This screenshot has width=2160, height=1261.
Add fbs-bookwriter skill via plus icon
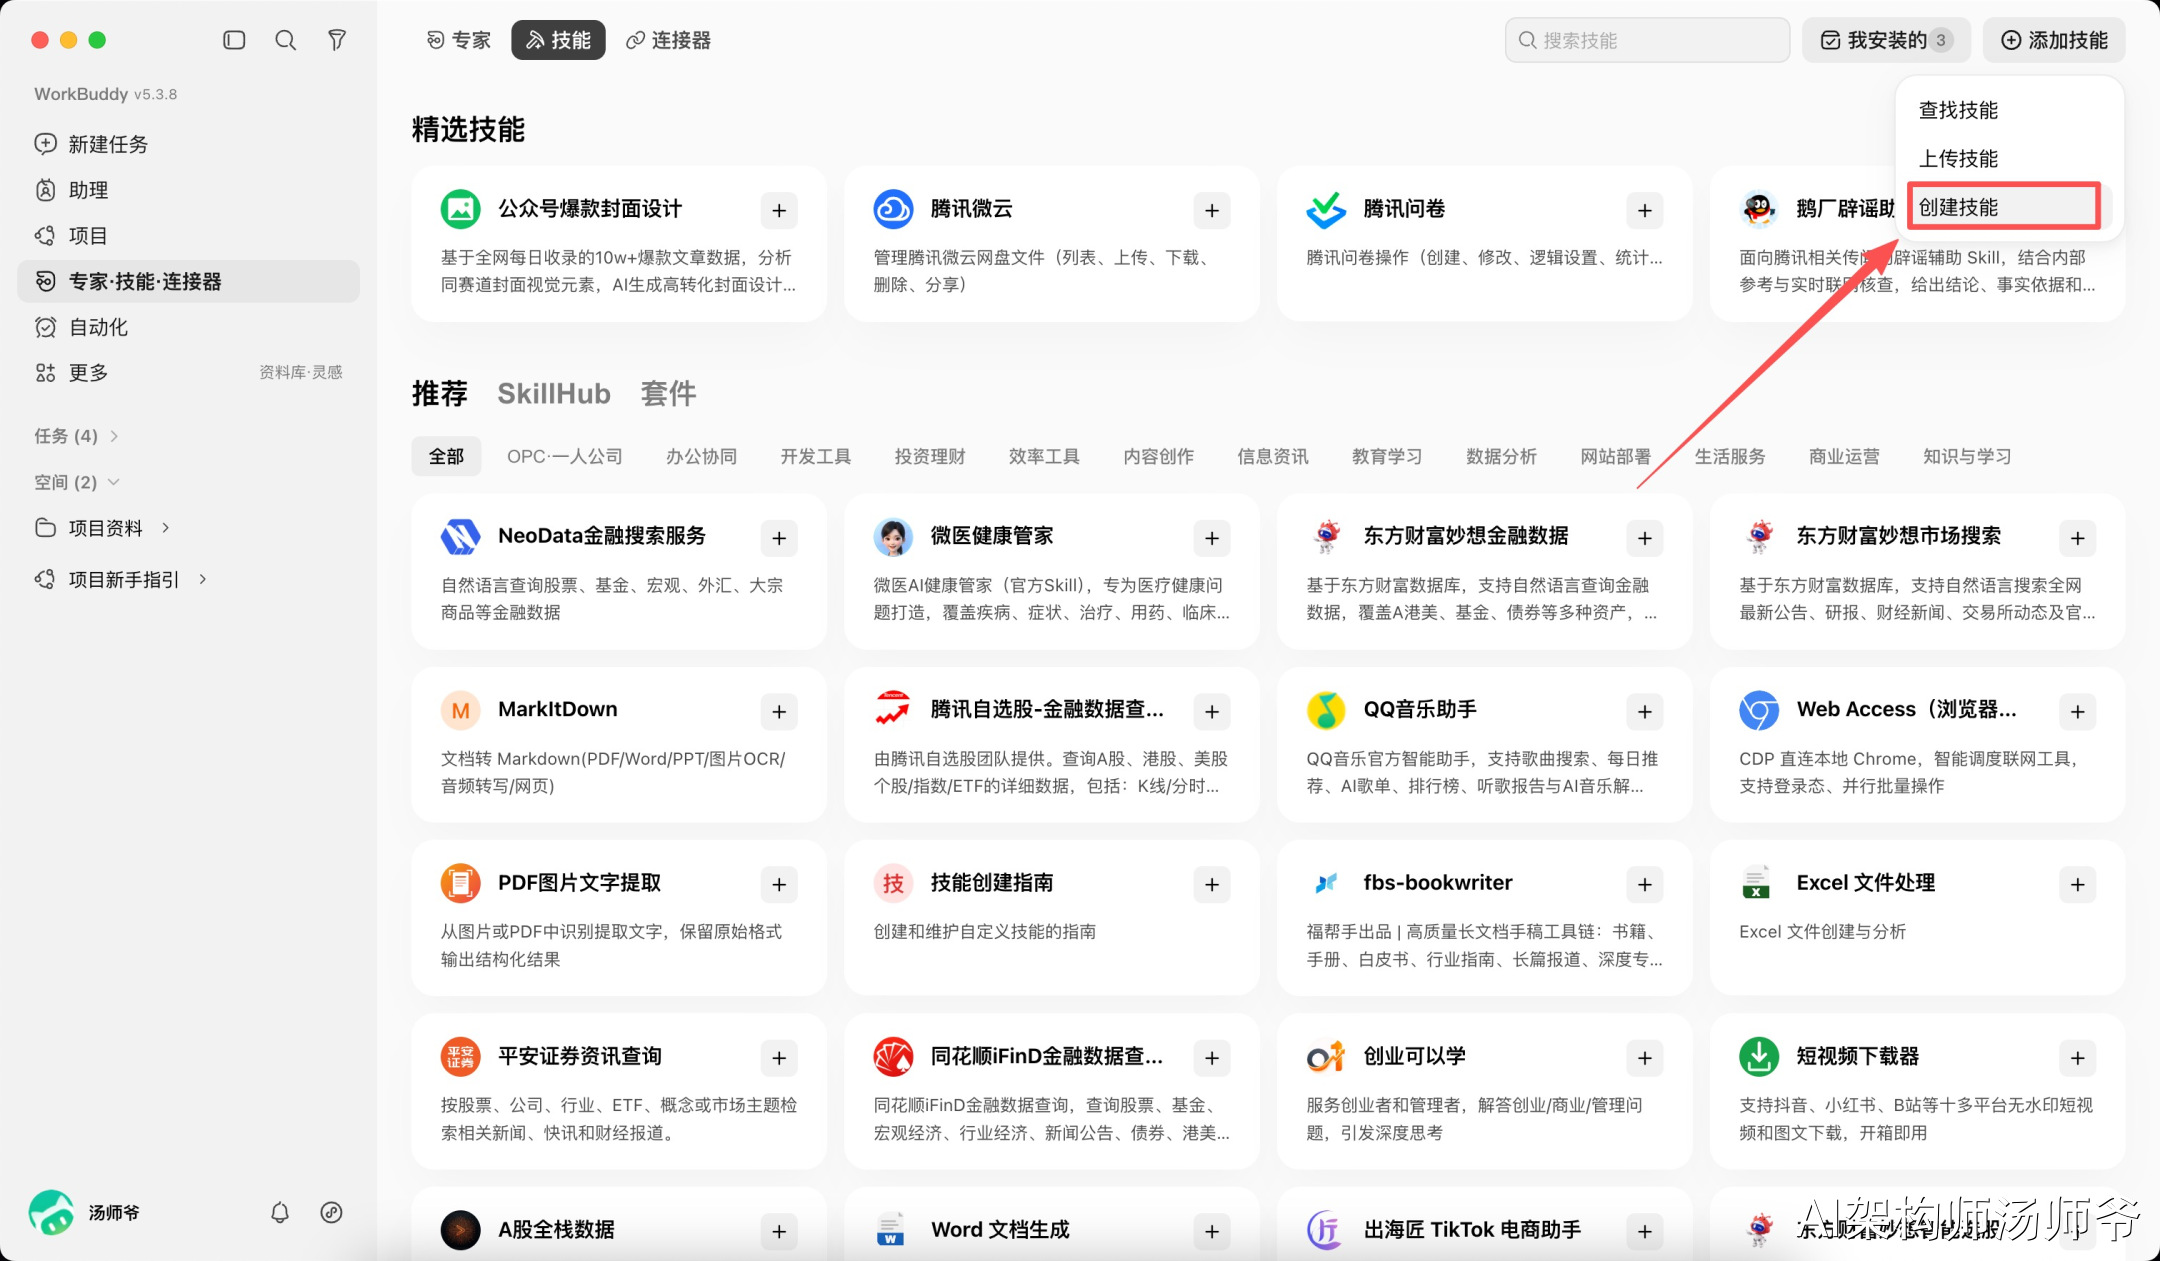coord(1645,884)
